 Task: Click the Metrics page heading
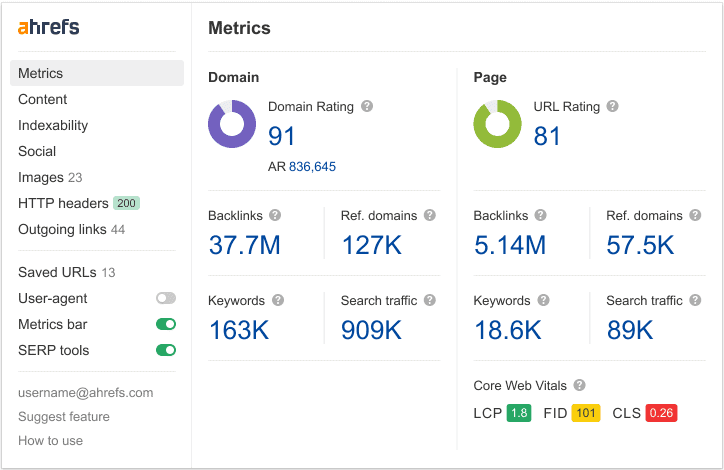coord(239,28)
